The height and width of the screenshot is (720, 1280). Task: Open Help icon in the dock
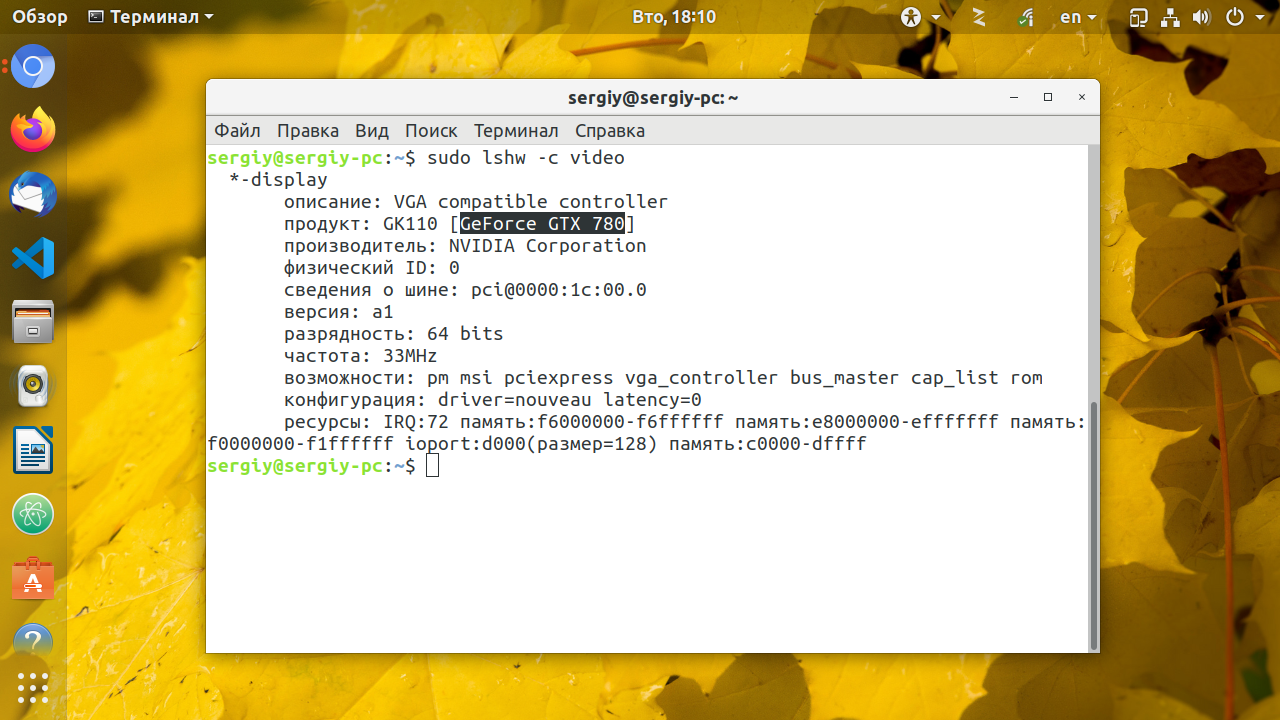(x=33, y=640)
